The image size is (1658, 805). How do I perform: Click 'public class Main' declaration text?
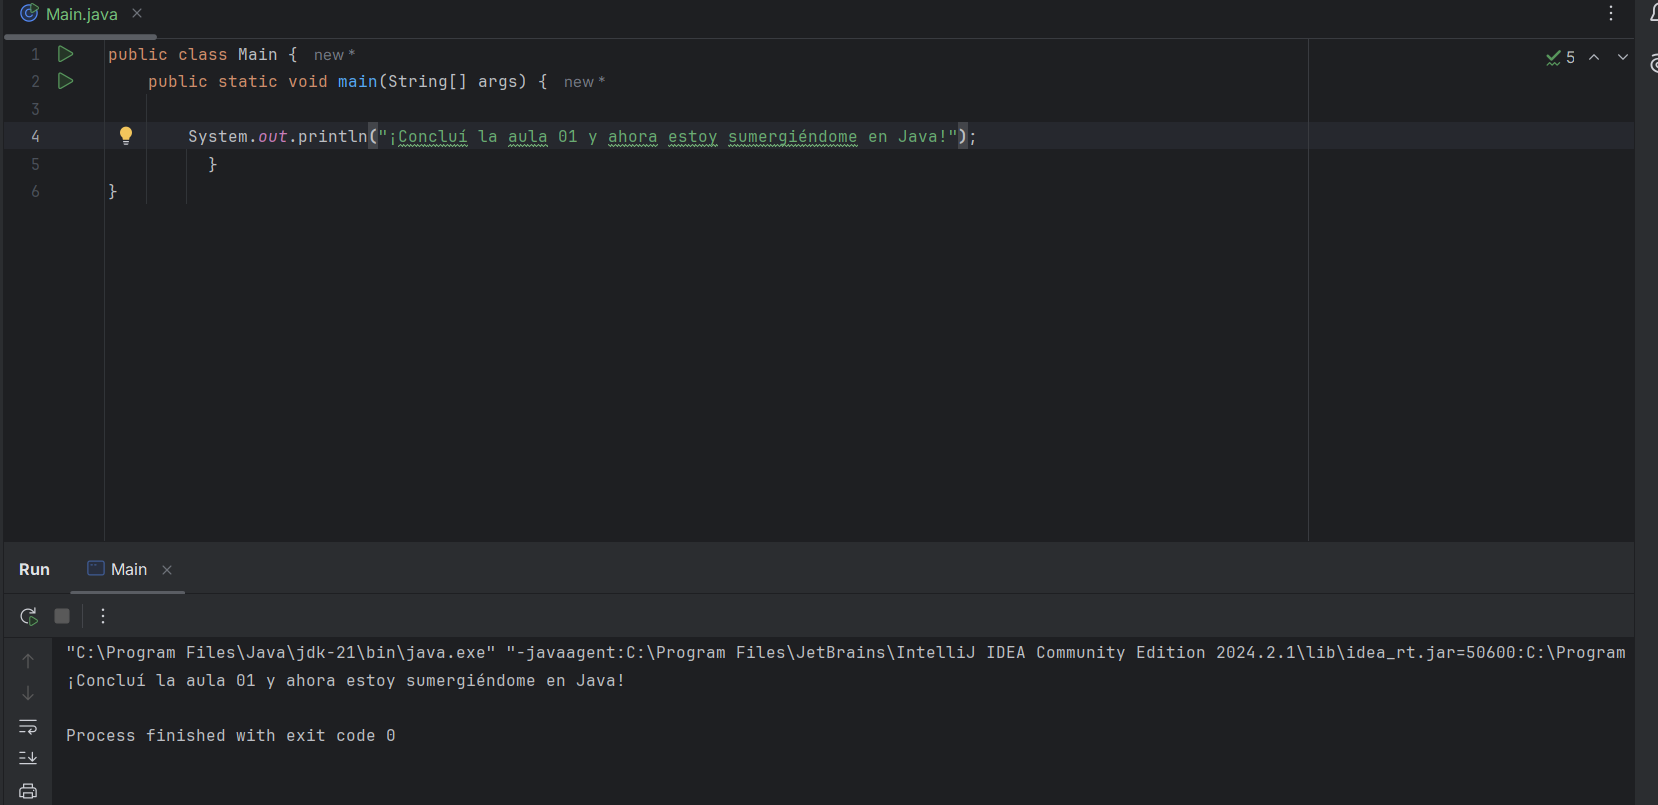pyautogui.click(x=192, y=54)
